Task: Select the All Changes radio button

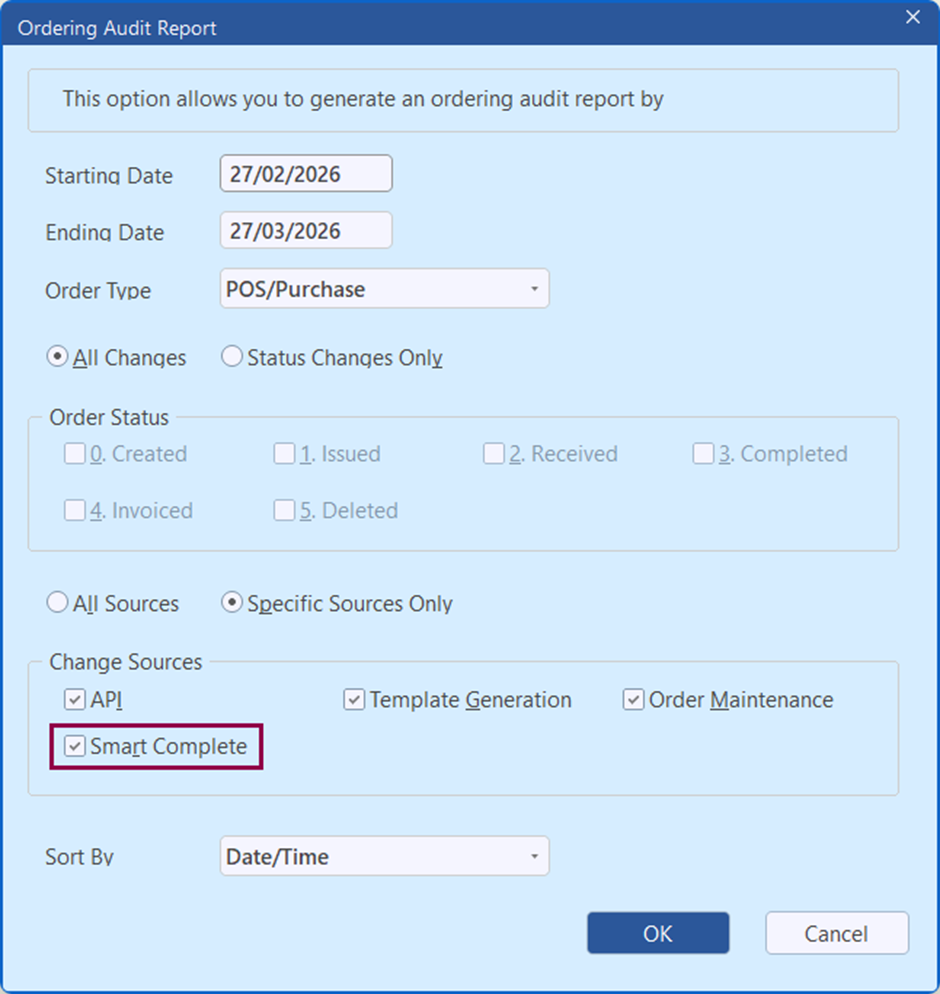Action: (x=58, y=357)
